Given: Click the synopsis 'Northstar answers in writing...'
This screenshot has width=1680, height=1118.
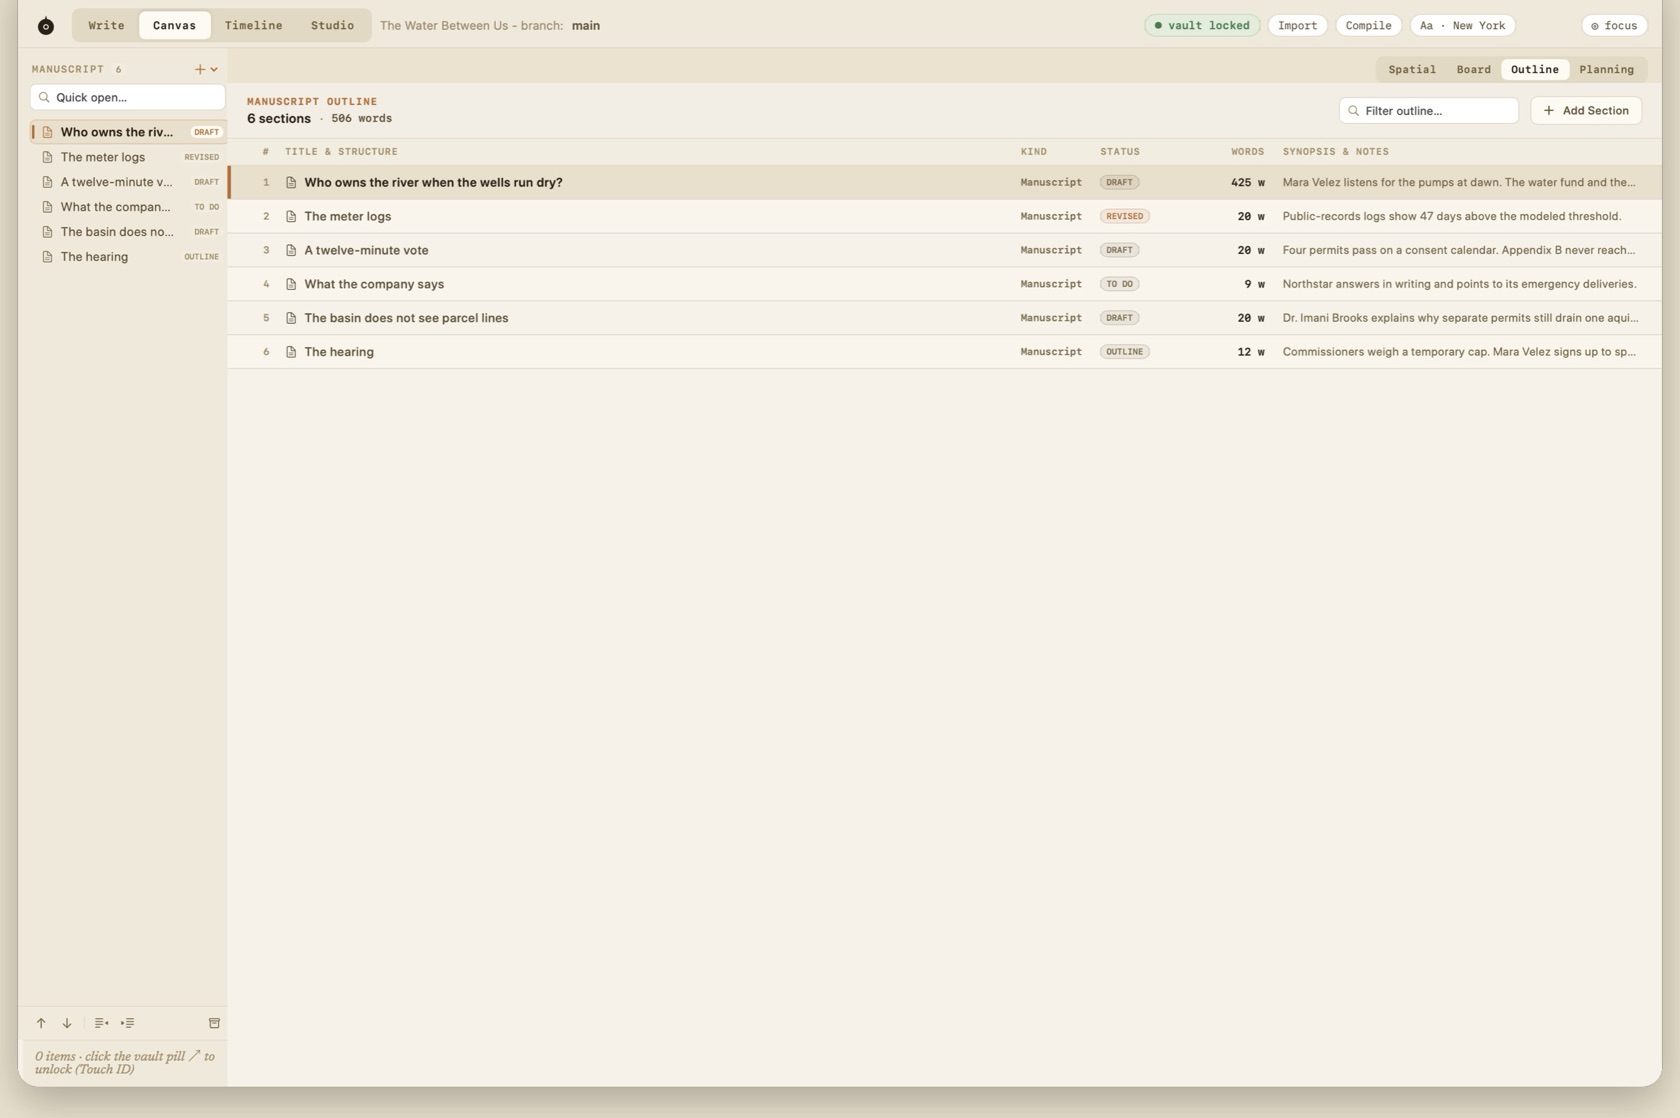Looking at the screenshot, I should point(1459,284).
